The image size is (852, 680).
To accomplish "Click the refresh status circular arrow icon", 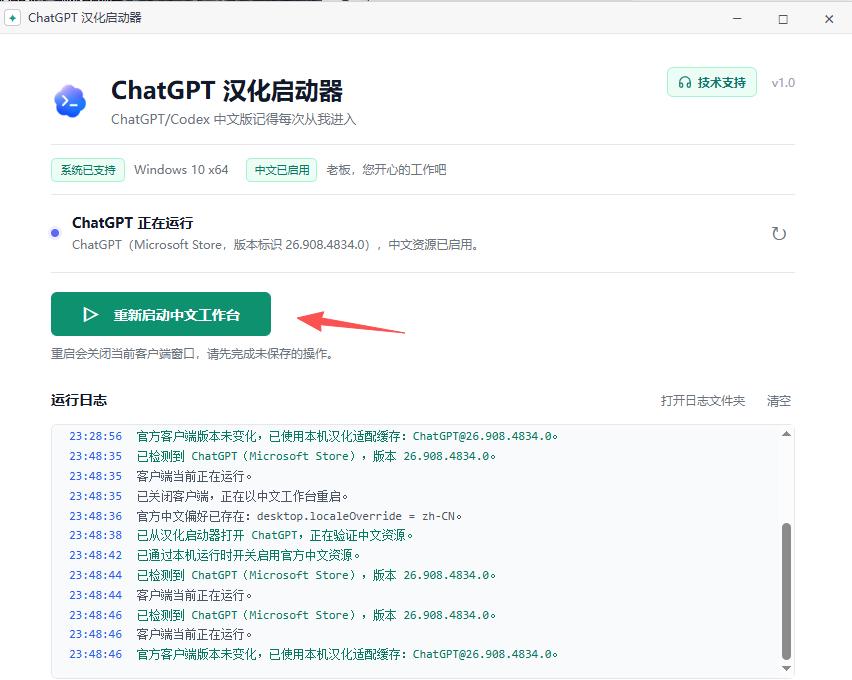I will coord(779,234).
